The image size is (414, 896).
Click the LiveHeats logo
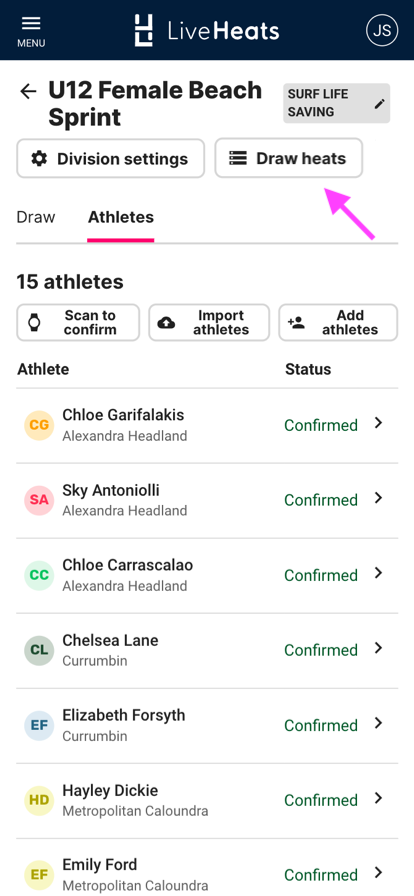click(207, 30)
